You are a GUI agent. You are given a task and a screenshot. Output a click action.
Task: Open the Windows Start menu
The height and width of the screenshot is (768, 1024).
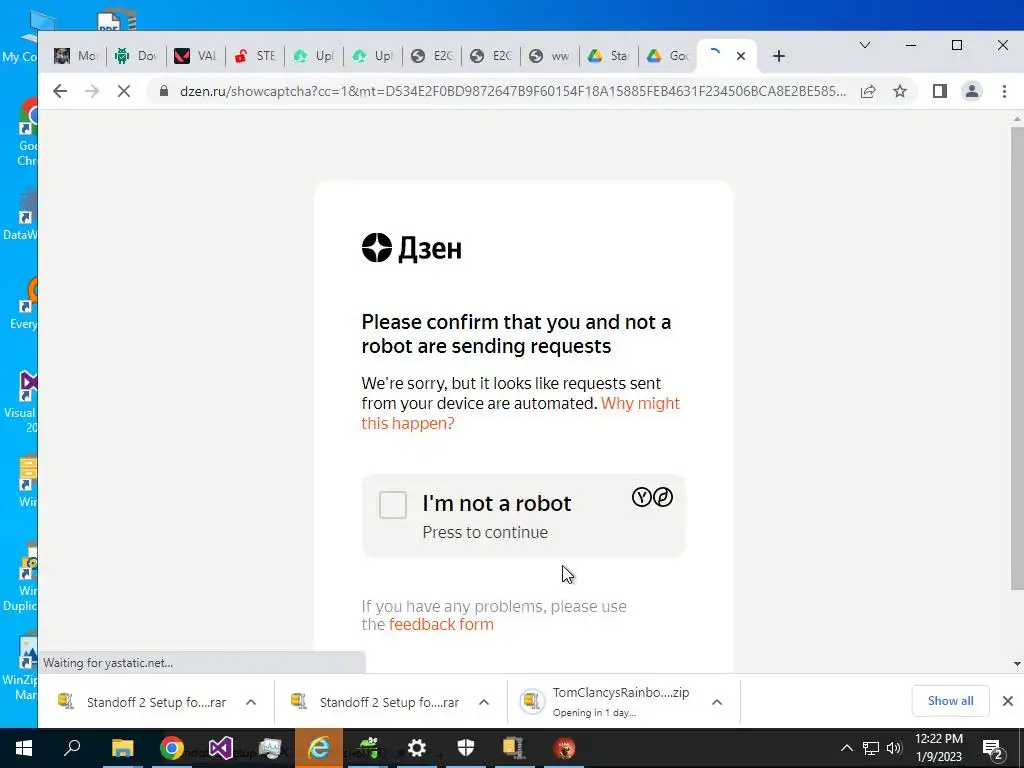click(x=24, y=748)
